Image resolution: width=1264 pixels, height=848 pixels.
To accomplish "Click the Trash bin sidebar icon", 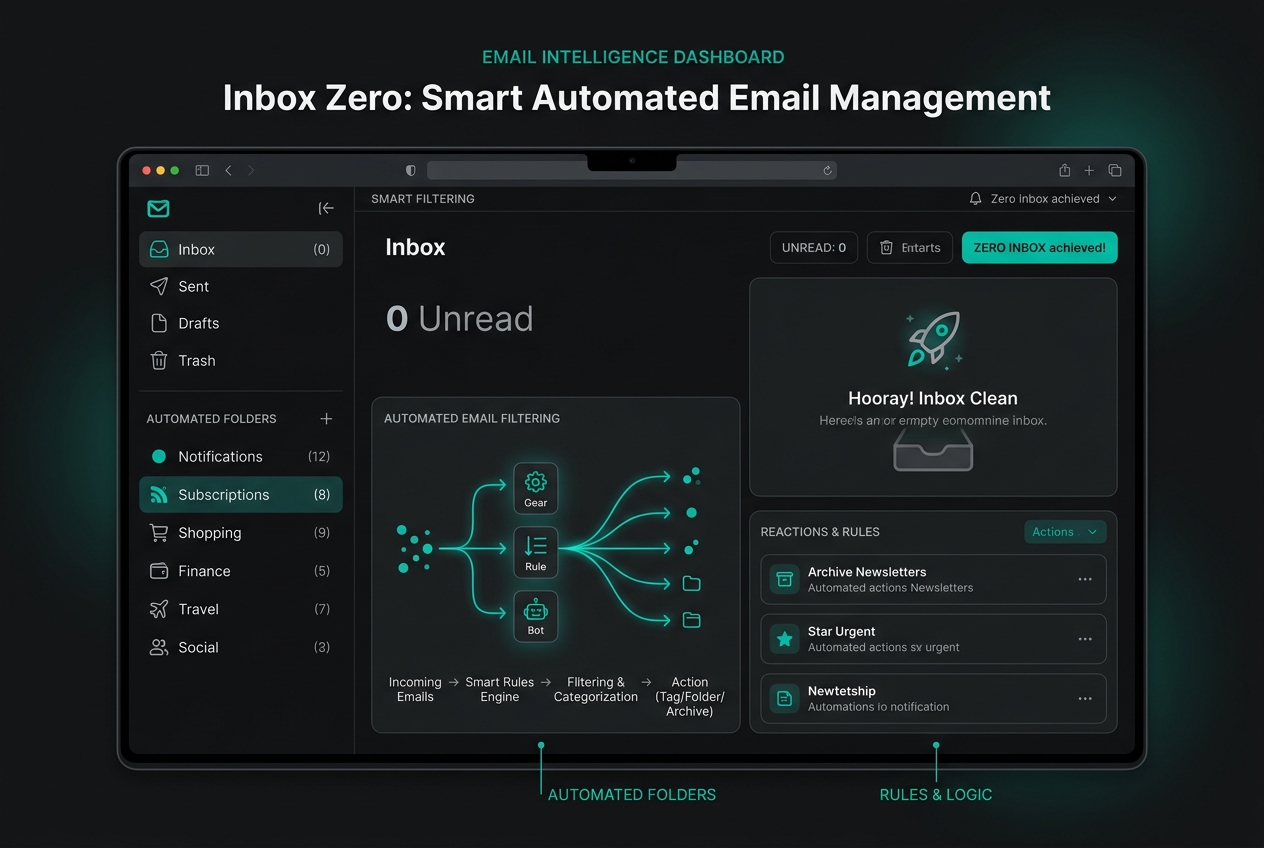I will (x=158, y=361).
